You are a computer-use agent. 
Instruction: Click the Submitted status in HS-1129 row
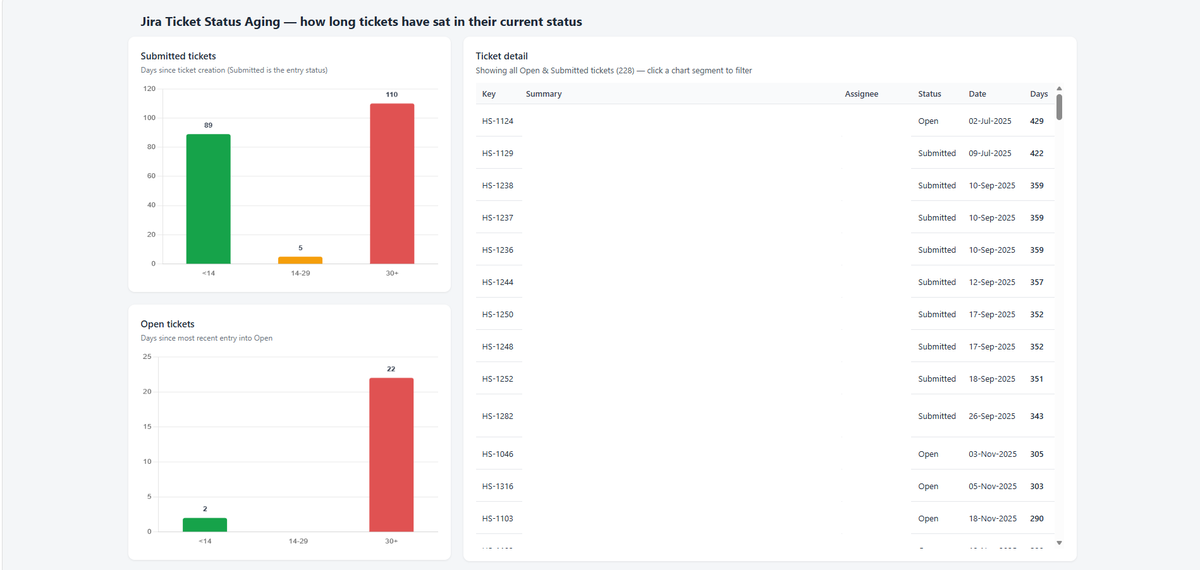(937, 153)
